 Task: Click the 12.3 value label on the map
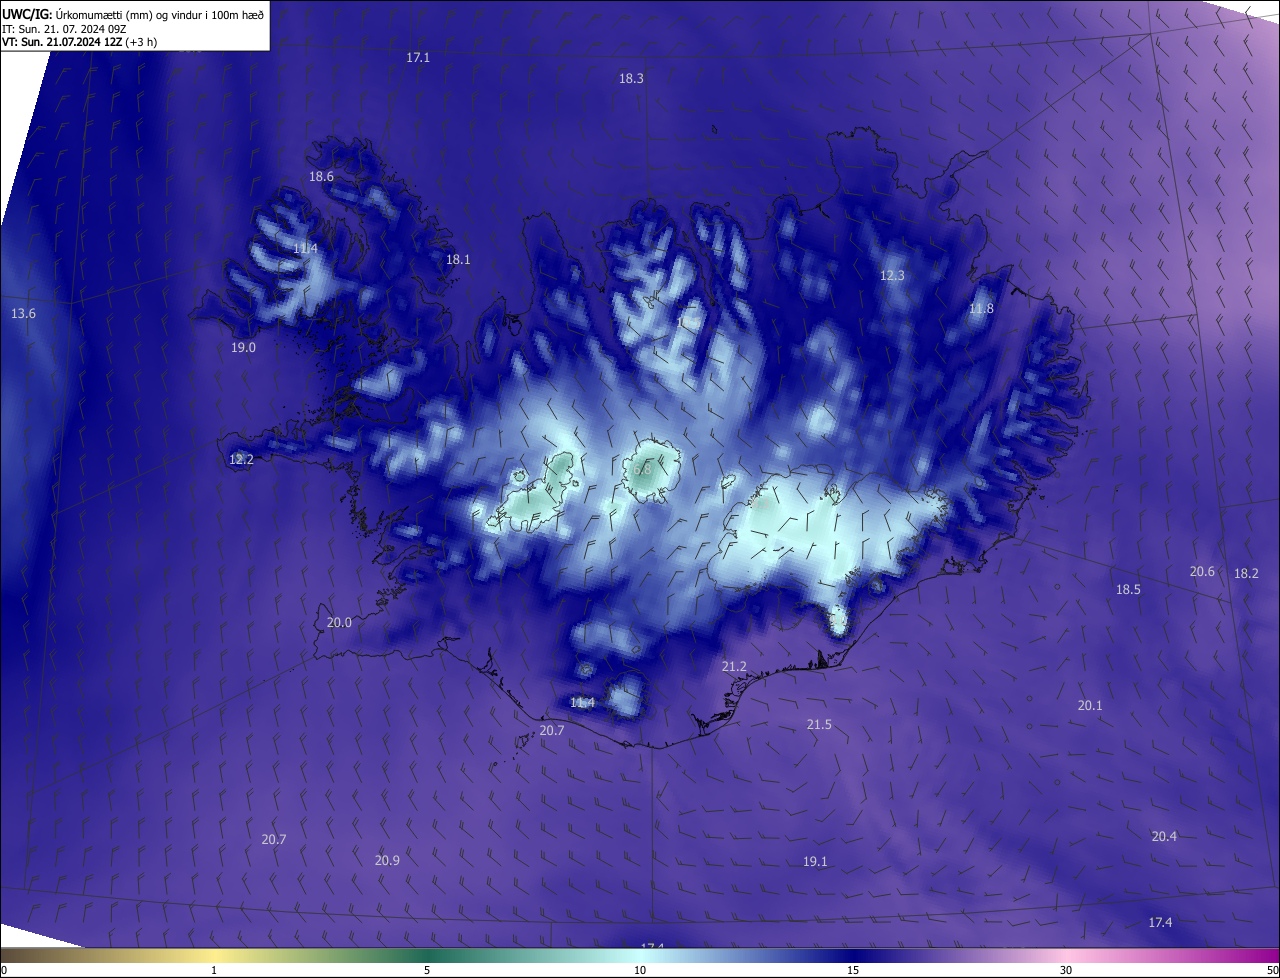pos(892,276)
